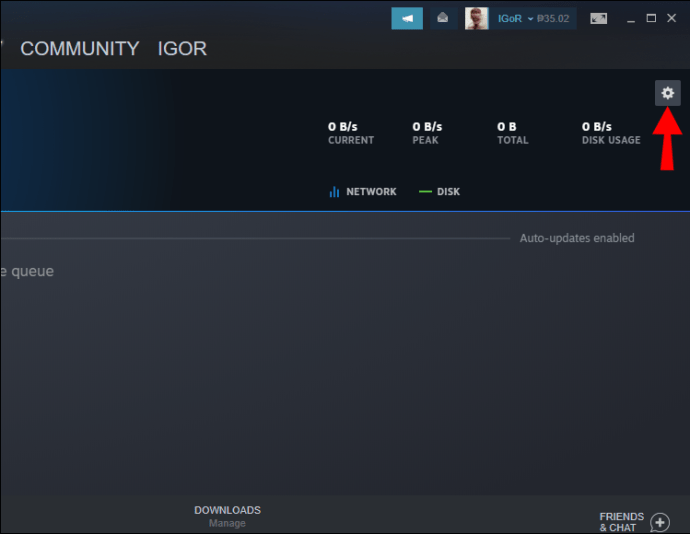Toggle the NETWORK graph legend
Image resolution: width=690 pixels, height=534 pixels.
pyautogui.click(x=363, y=192)
